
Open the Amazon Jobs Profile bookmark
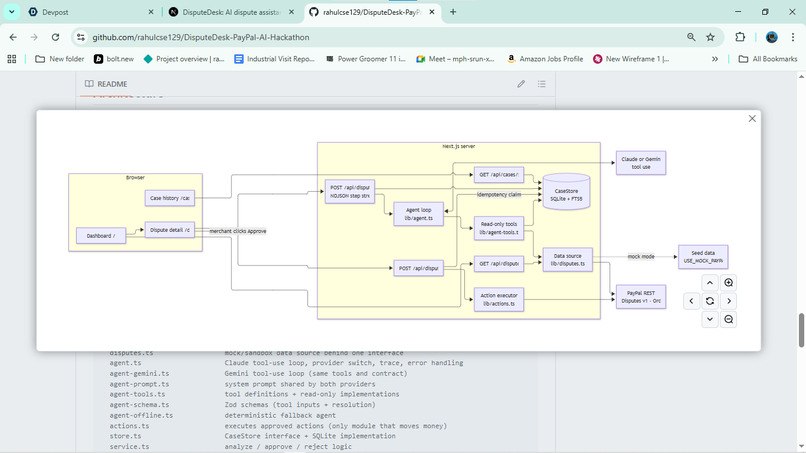pyautogui.click(x=545, y=59)
